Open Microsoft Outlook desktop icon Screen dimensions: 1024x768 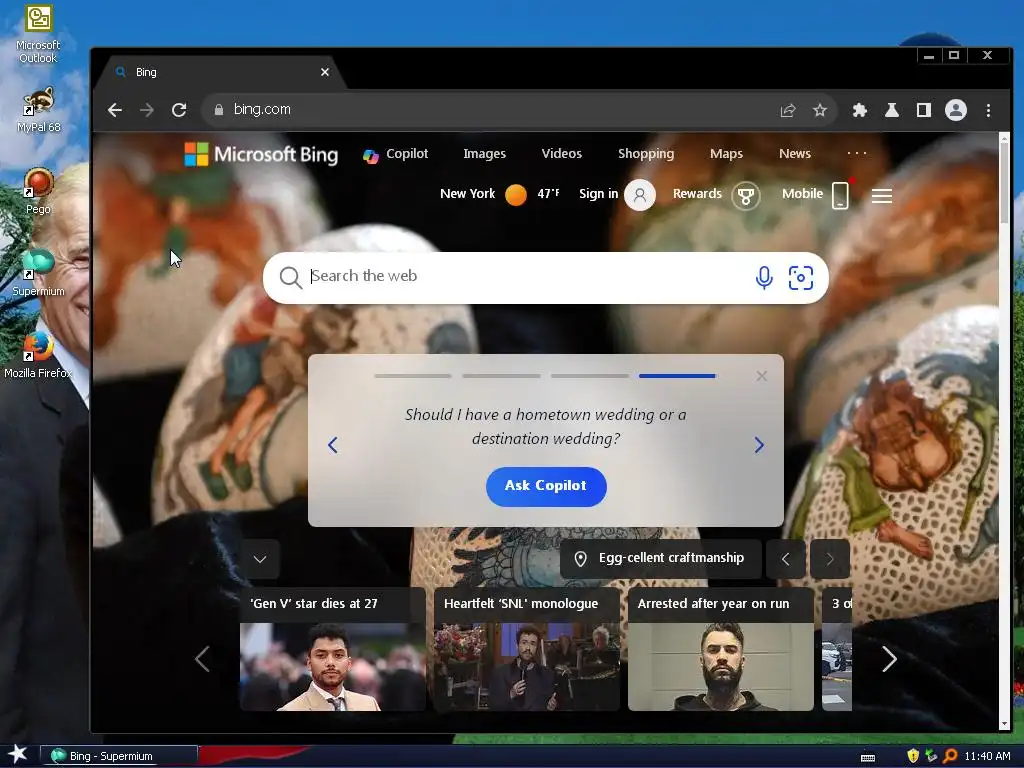point(38,34)
